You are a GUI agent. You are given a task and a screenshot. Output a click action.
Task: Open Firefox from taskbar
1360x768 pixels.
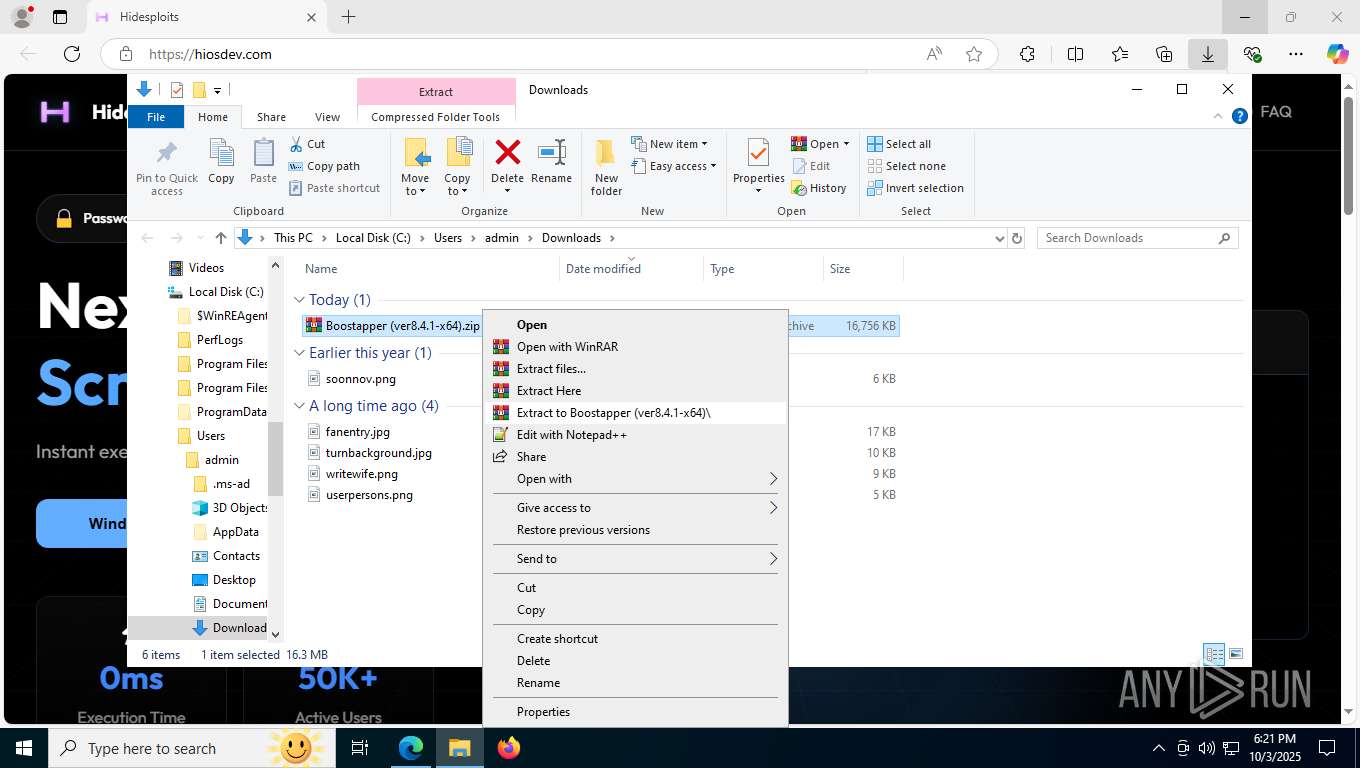point(509,748)
